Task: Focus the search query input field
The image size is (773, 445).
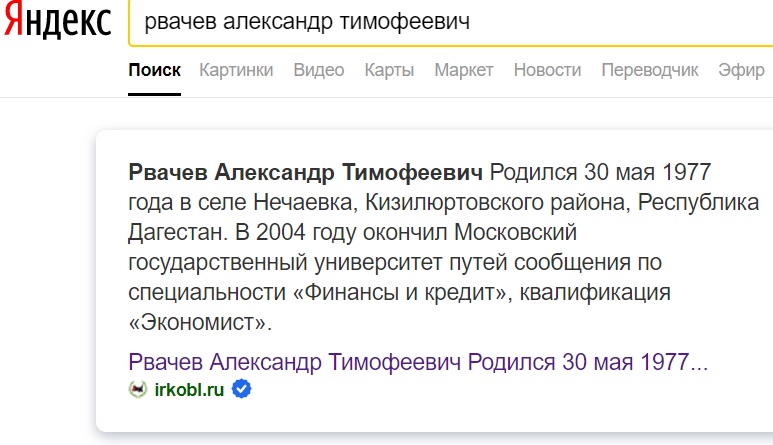Action: tap(450, 22)
